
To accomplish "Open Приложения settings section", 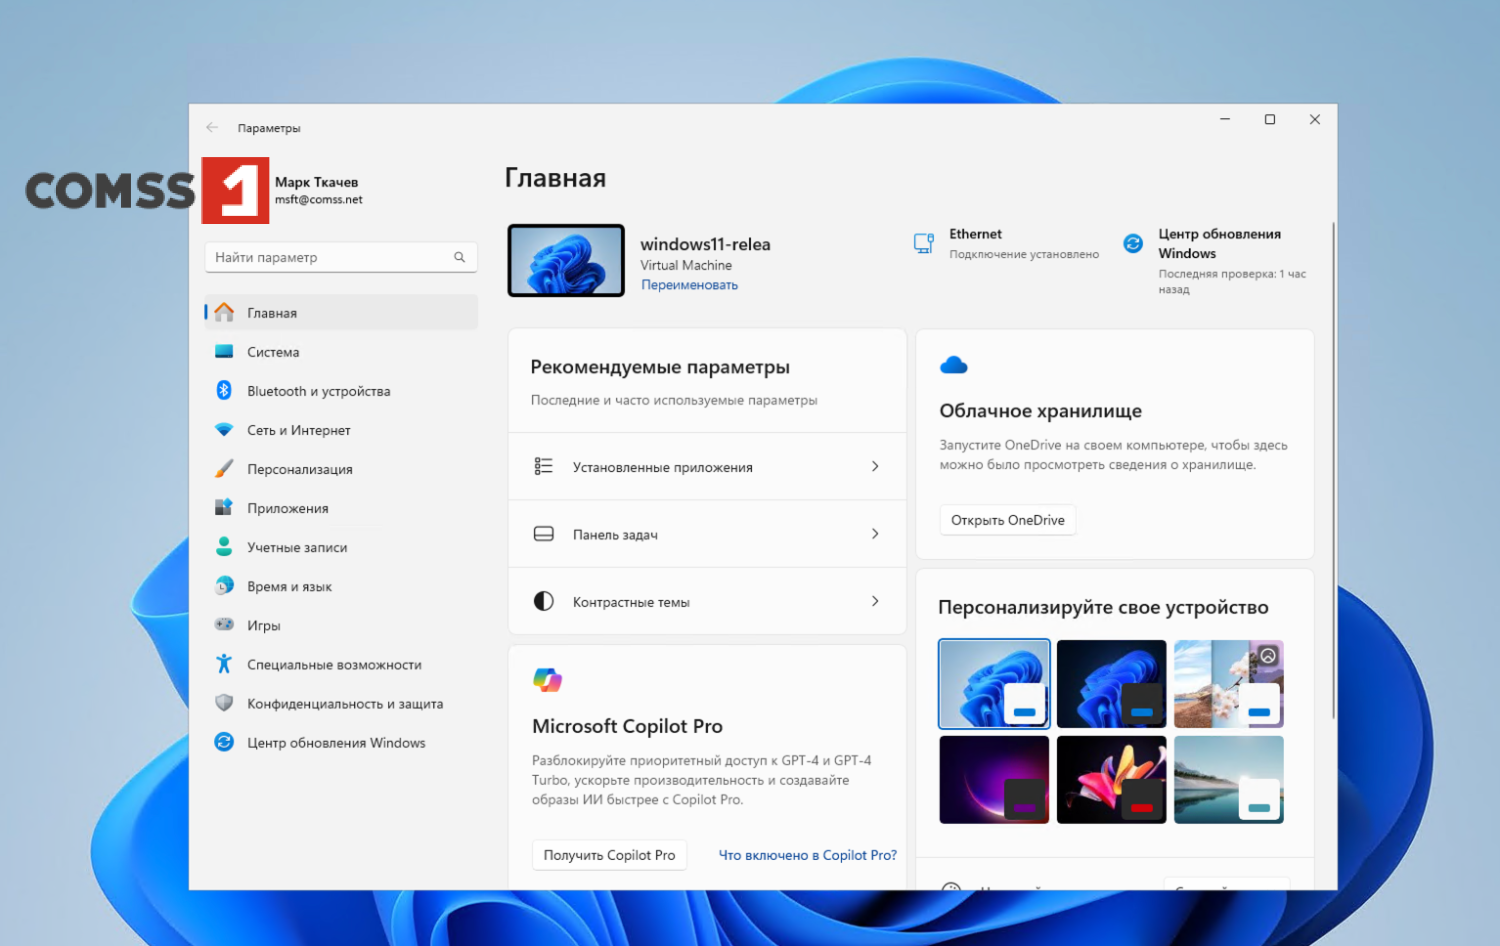I will (x=341, y=507).
